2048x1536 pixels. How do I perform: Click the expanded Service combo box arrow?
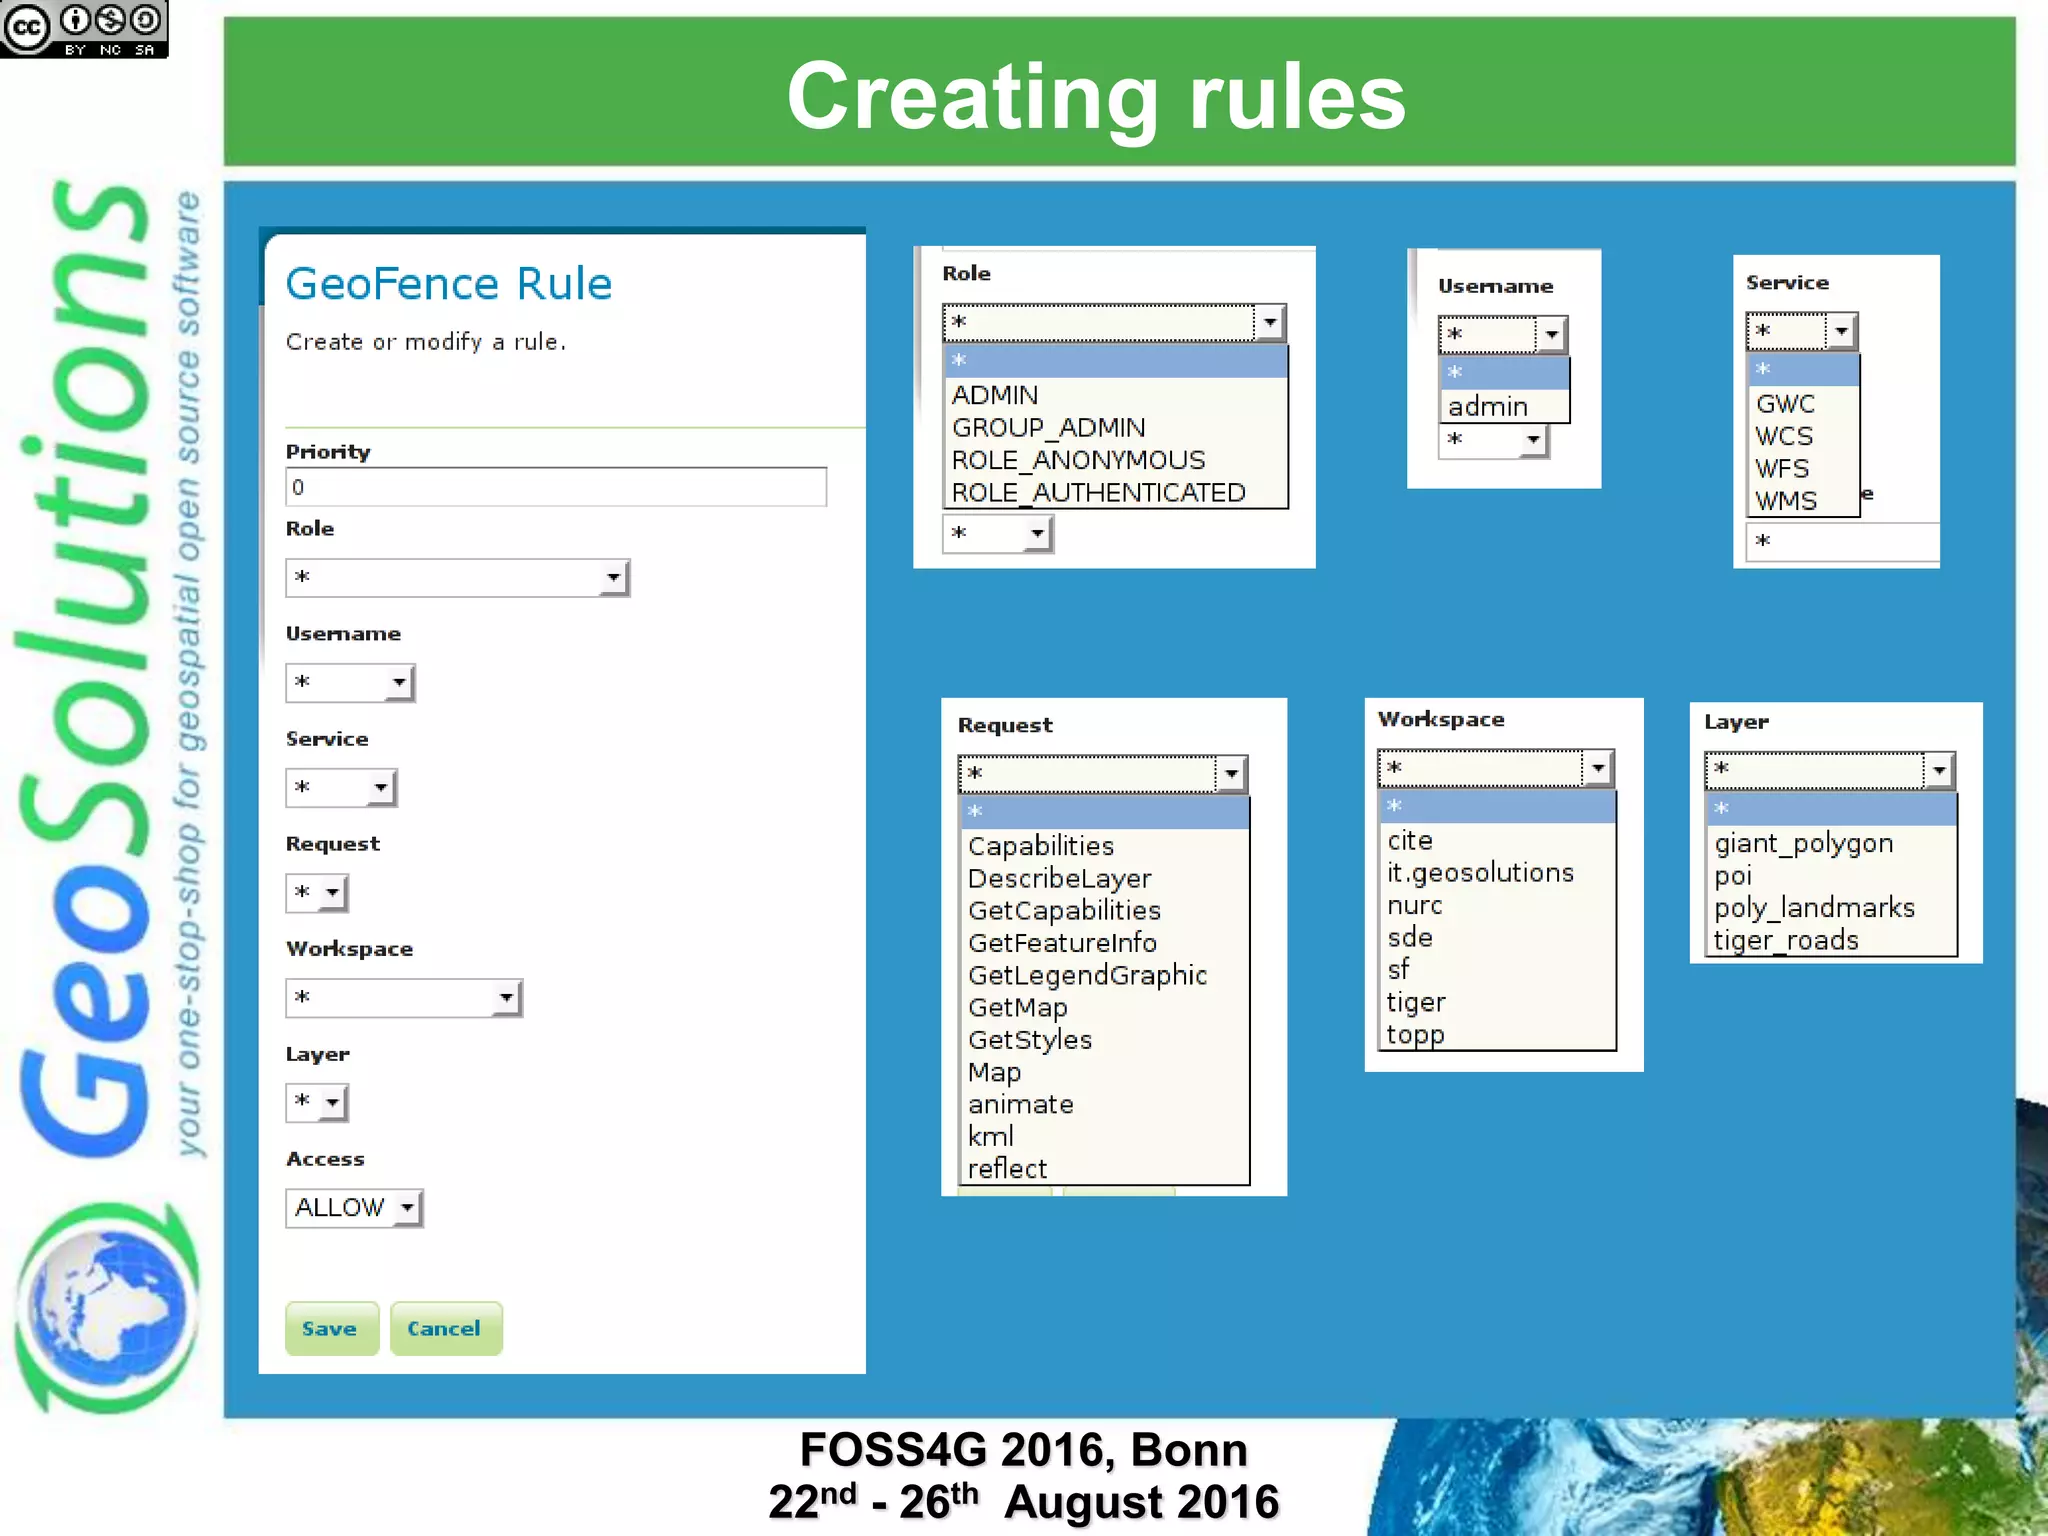[x=1841, y=330]
